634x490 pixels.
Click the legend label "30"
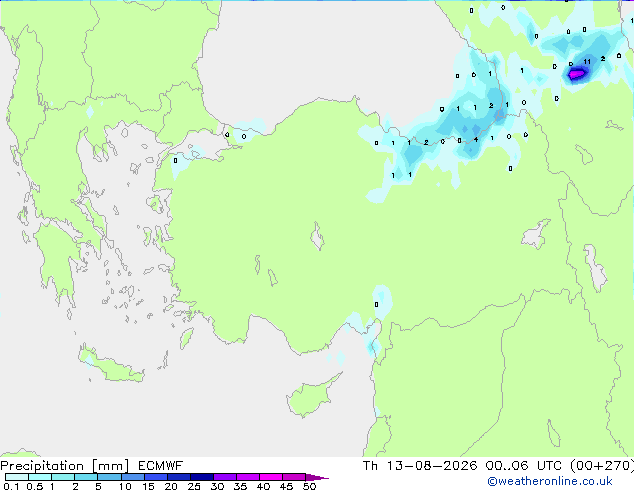click(x=217, y=486)
